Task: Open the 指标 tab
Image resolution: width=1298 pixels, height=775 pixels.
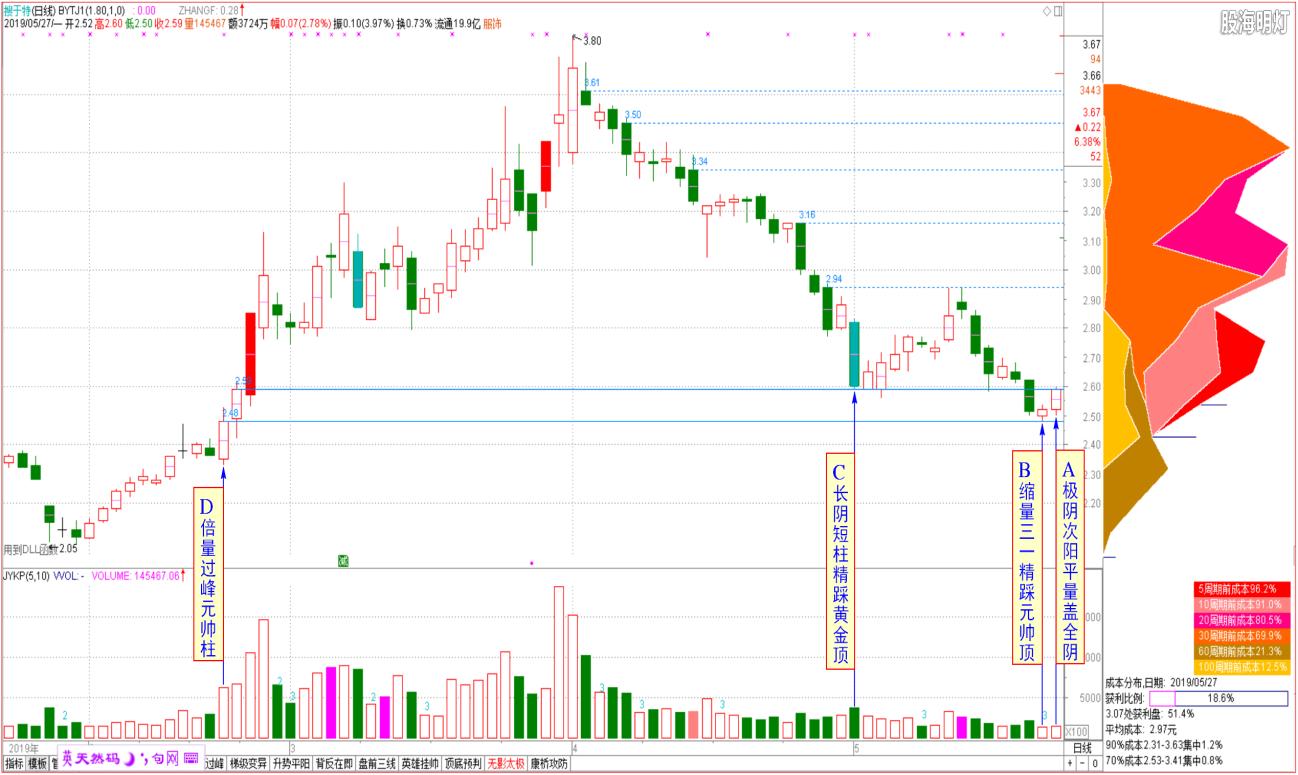Action: click(14, 764)
